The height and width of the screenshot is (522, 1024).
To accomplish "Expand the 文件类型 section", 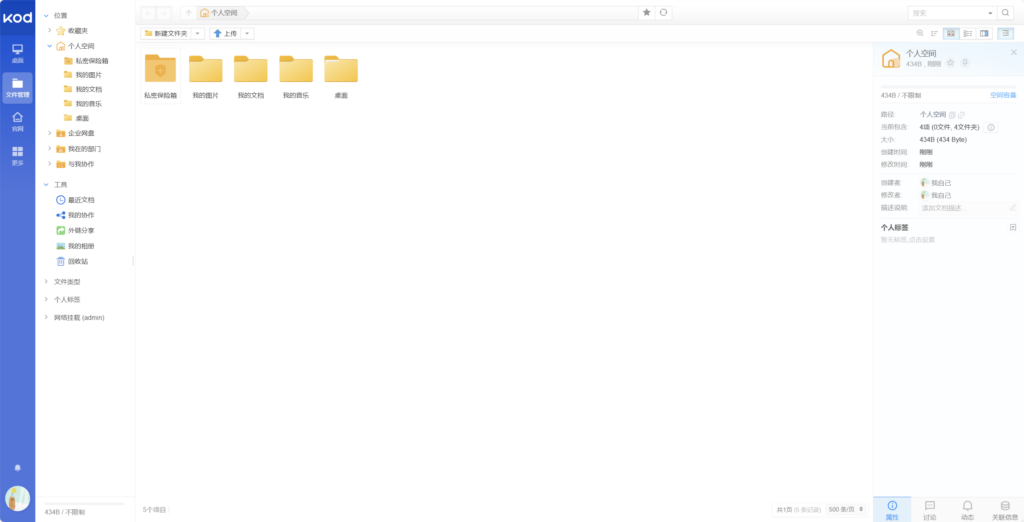I will pos(46,282).
